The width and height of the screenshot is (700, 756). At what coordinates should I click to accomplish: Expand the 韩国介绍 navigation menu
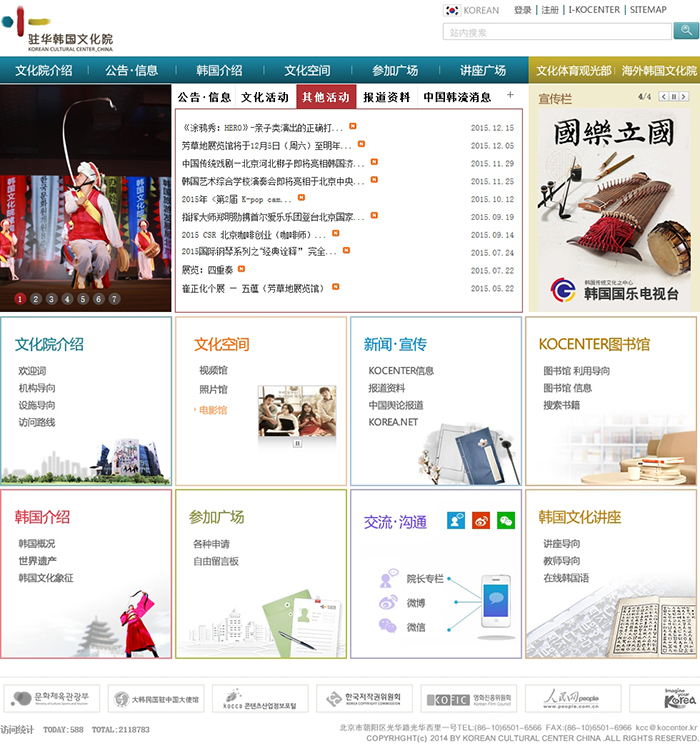tap(219, 70)
